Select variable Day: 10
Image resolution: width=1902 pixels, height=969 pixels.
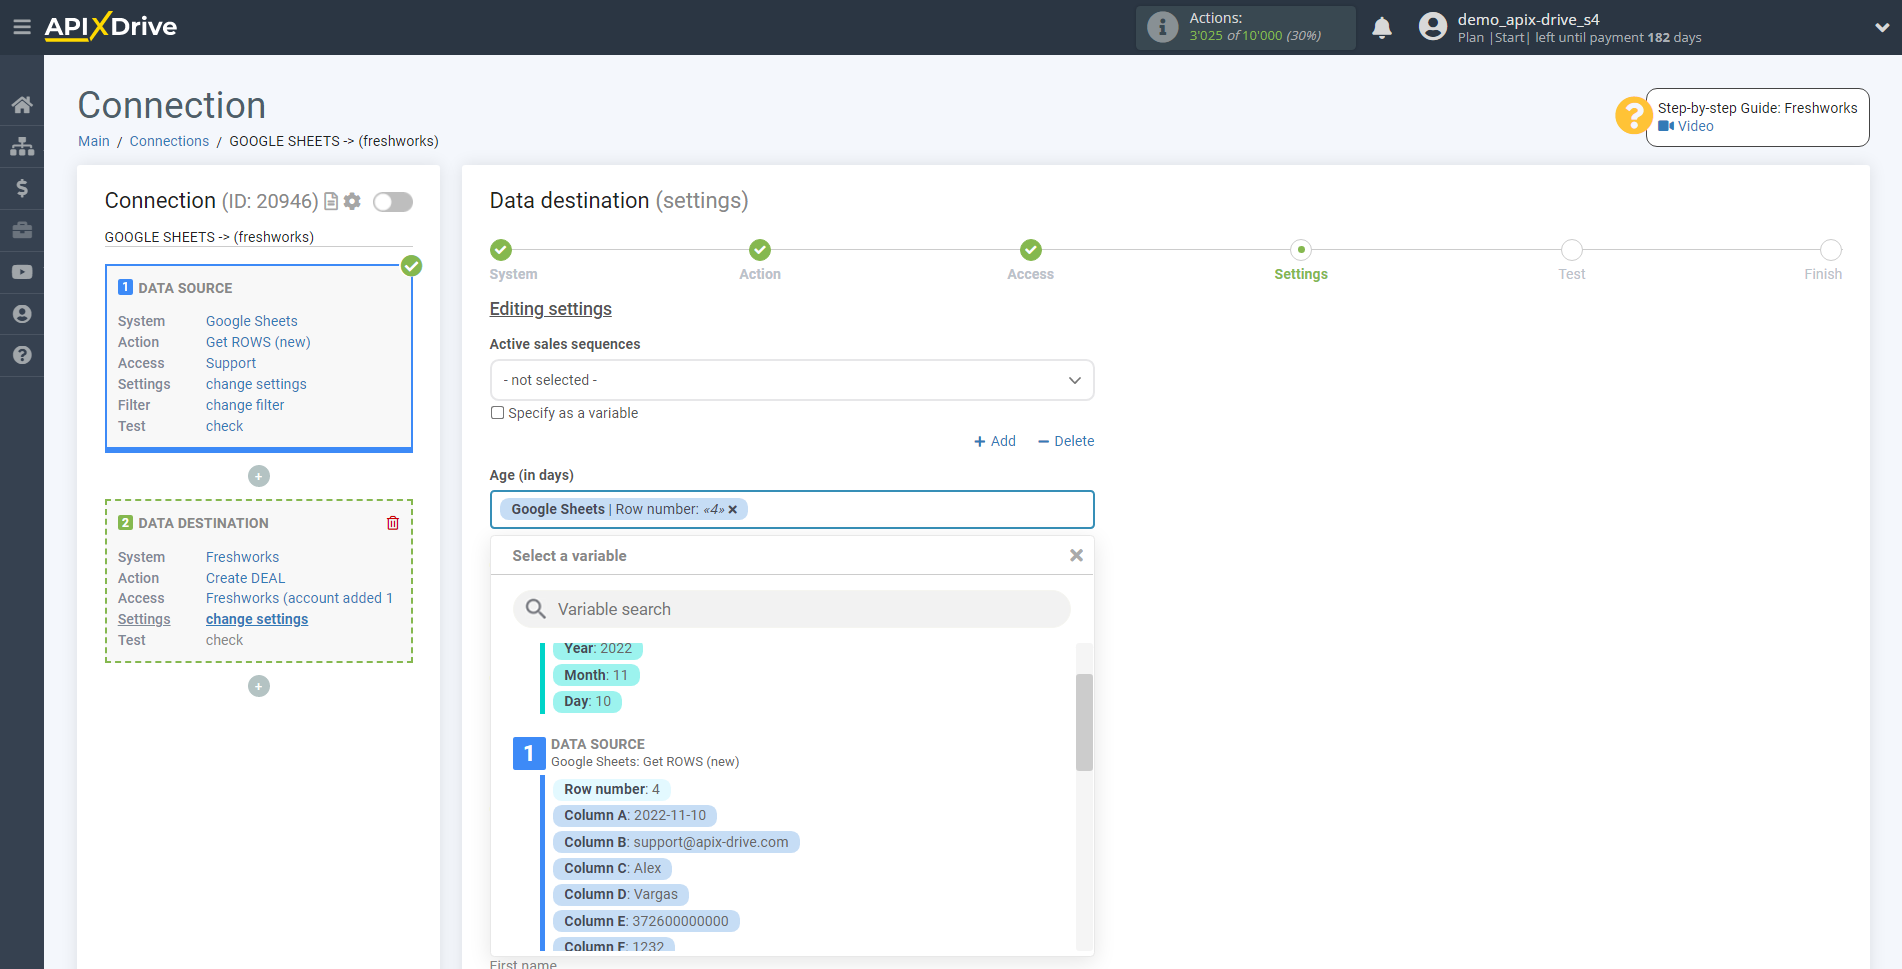pos(587,701)
